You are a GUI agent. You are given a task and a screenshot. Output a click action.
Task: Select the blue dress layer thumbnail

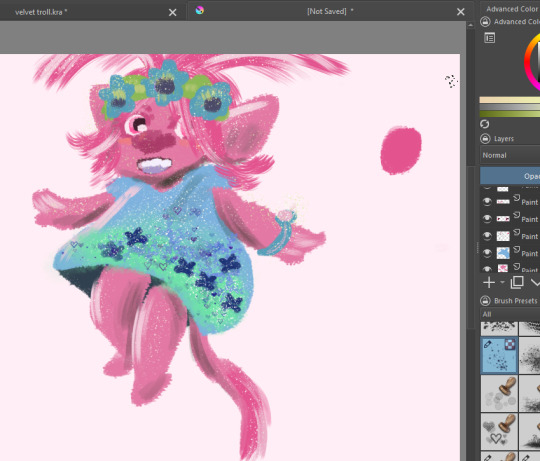coord(503,253)
